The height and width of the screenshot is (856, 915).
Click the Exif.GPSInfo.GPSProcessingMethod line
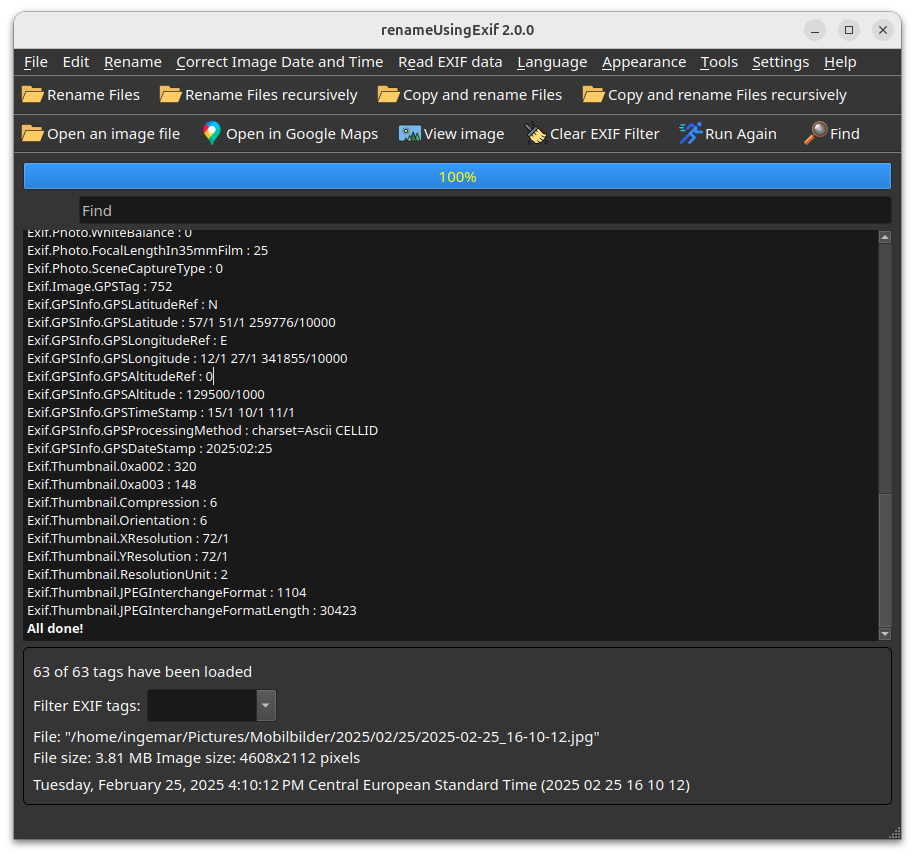[x=202, y=431]
